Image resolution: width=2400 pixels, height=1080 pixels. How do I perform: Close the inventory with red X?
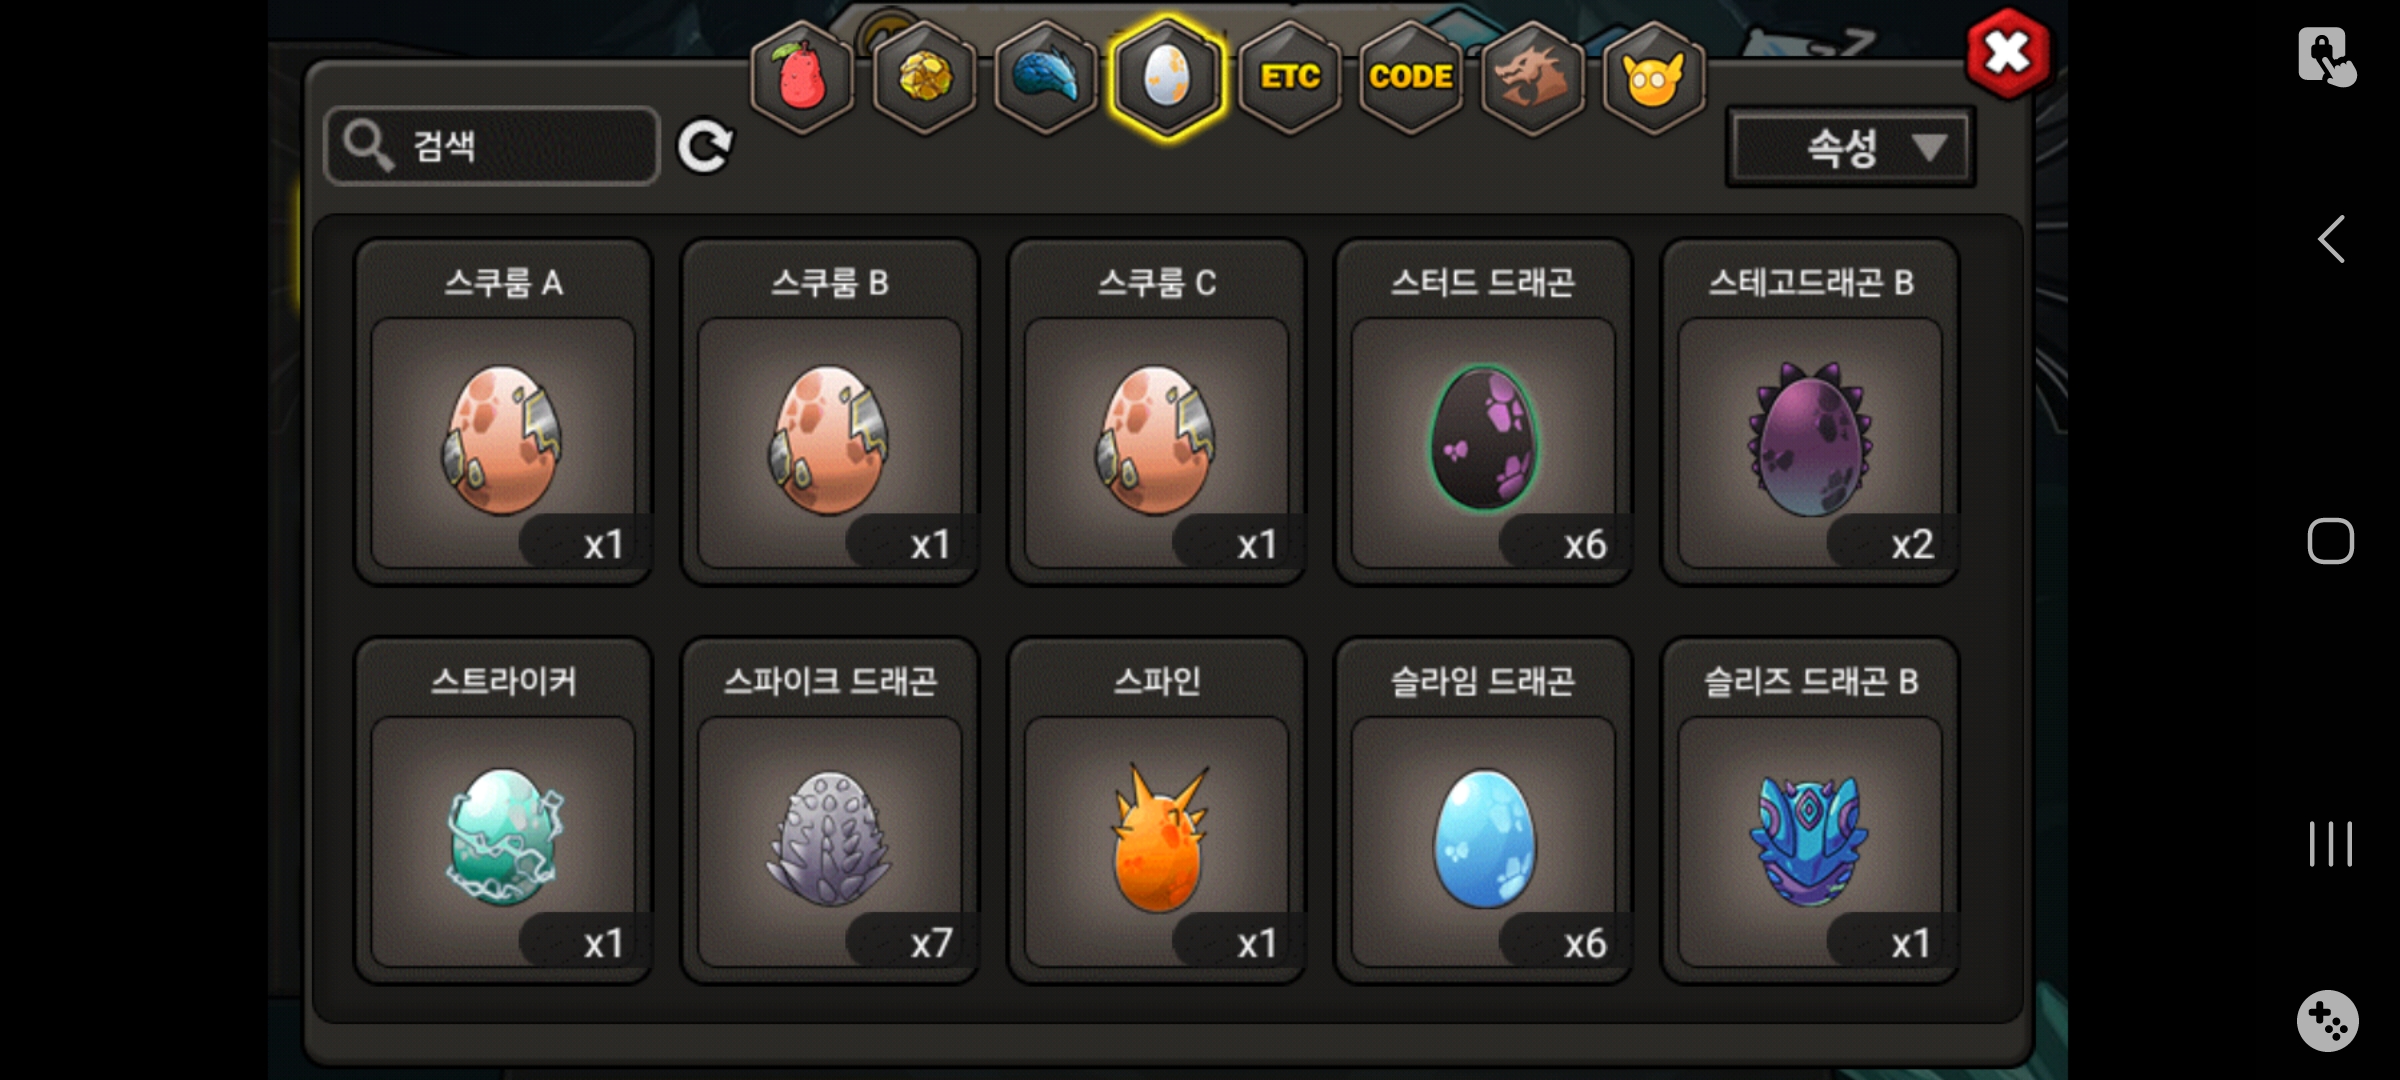(x=2007, y=53)
